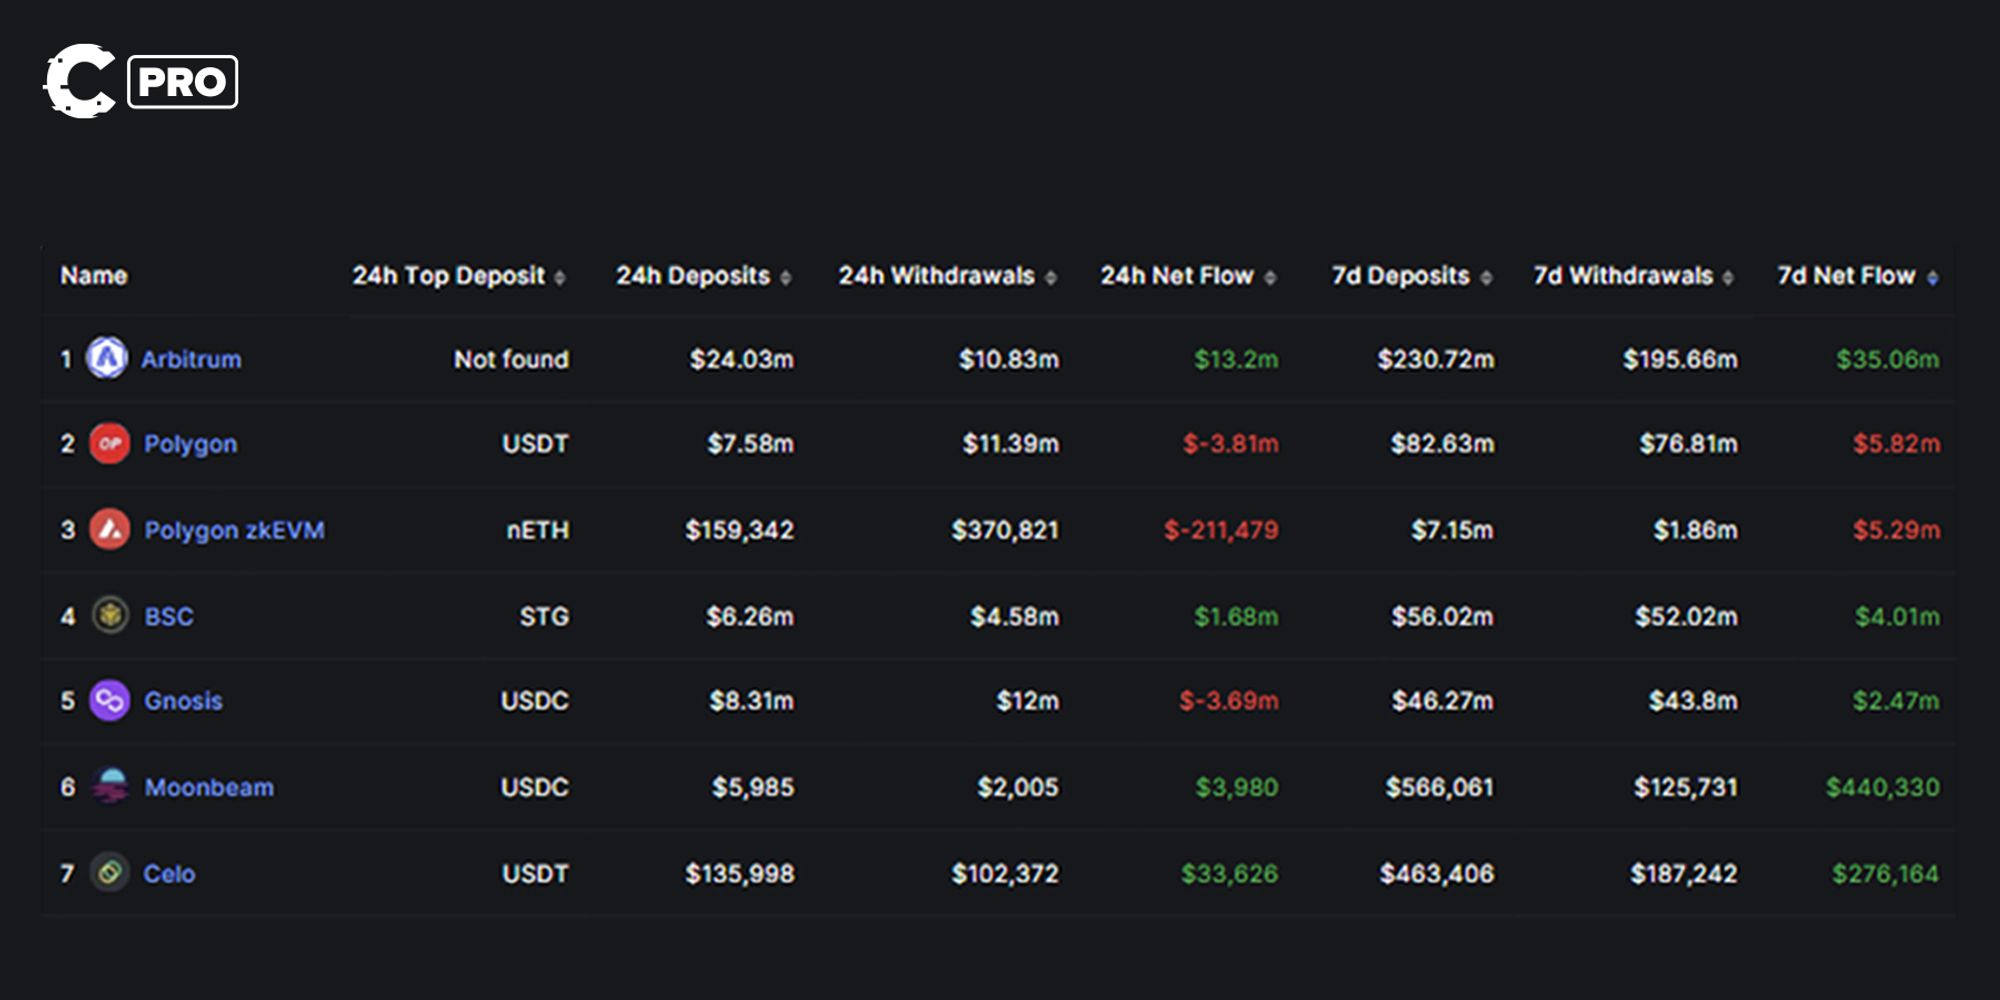Click the Arbitrum chain logo icon

tap(107, 358)
